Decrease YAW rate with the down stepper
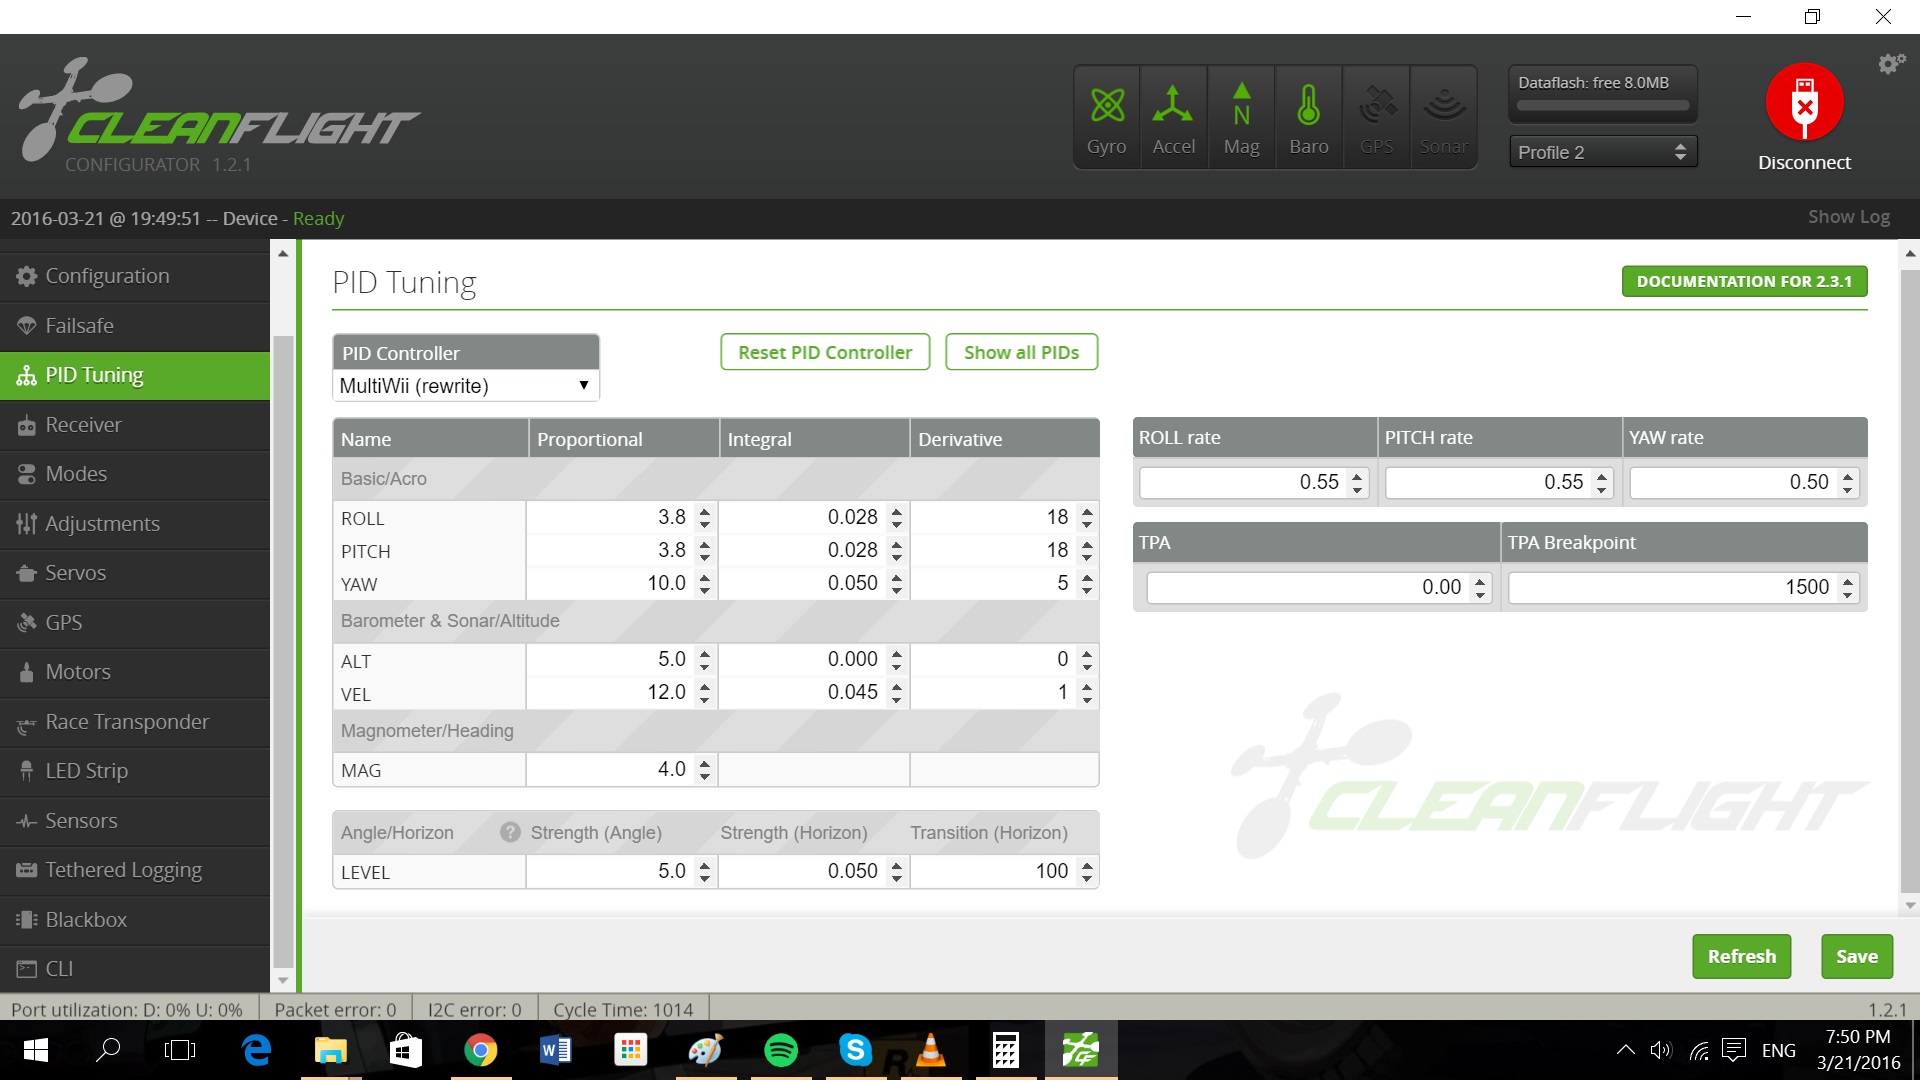This screenshot has height=1080, width=1920. (x=1848, y=489)
